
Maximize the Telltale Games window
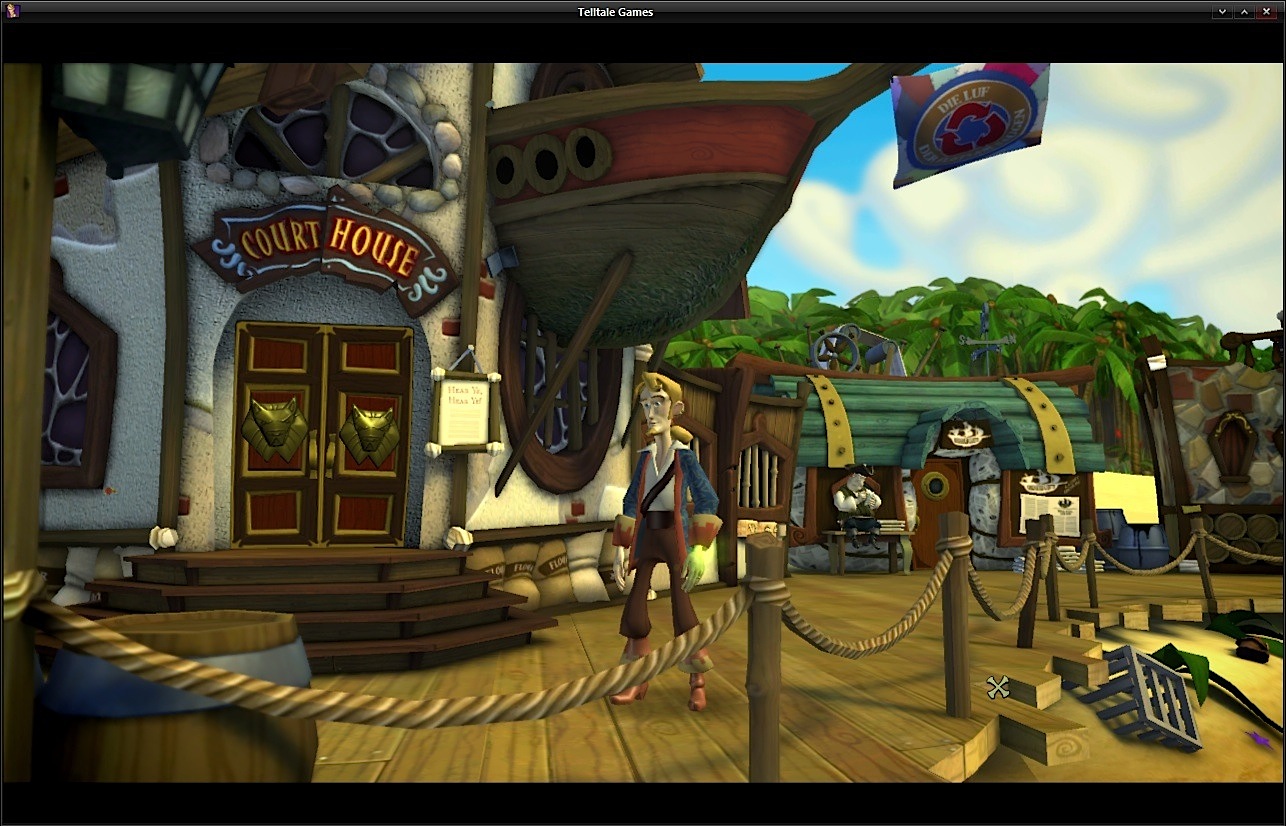tap(1244, 11)
